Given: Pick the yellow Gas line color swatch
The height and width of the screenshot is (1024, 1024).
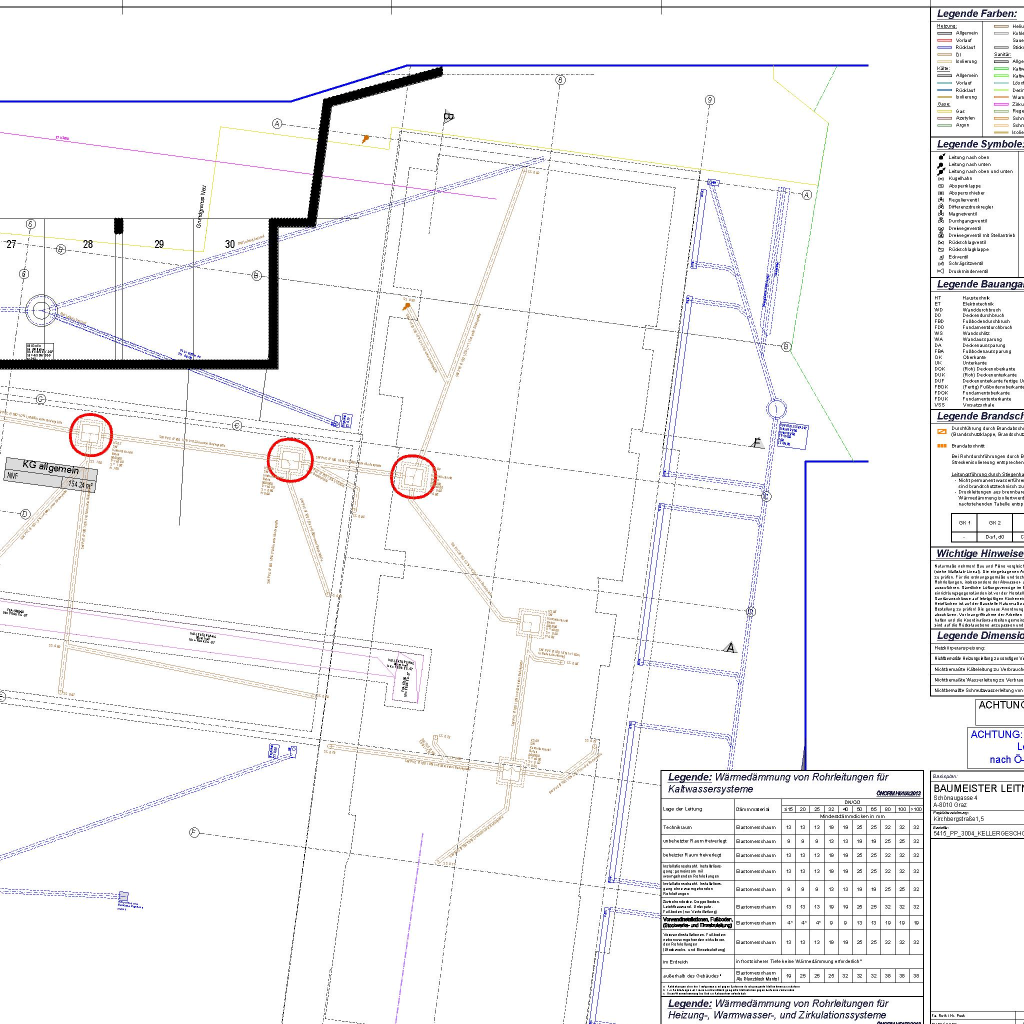Looking at the screenshot, I should (943, 110).
